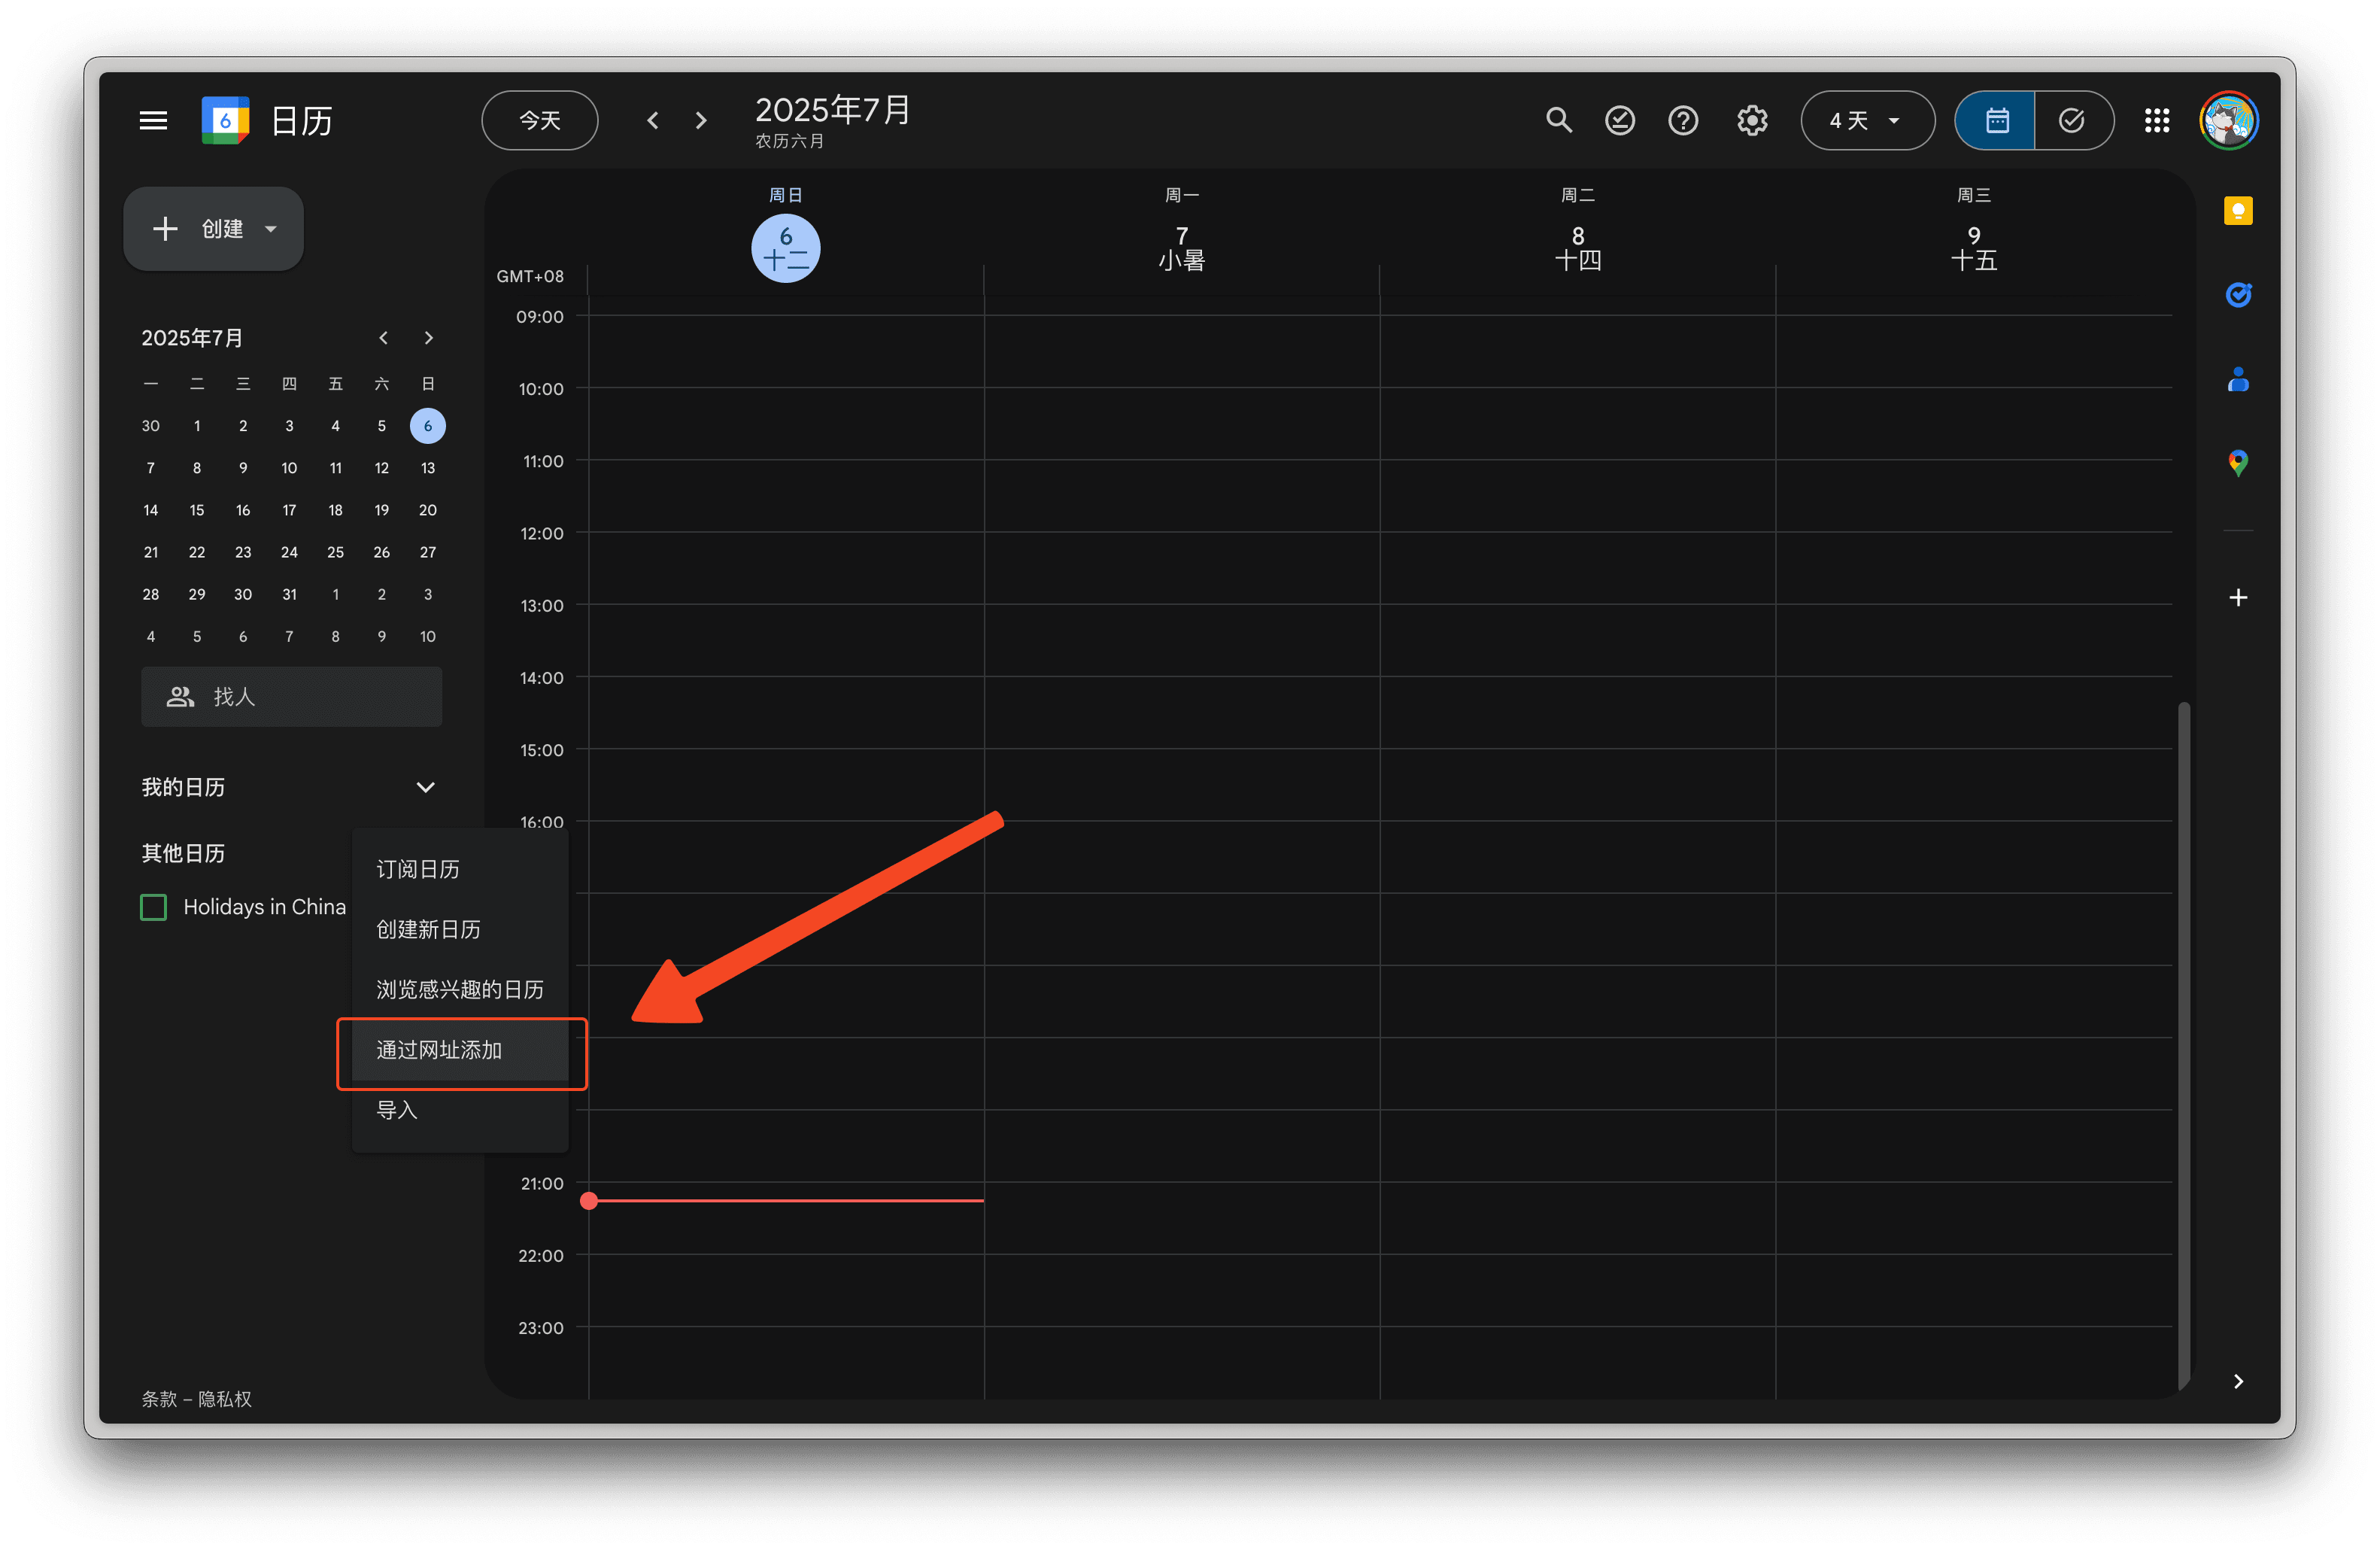Open the settings gear menu
Image resolution: width=2380 pixels, height=1550 pixels.
[x=1751, y=121]
